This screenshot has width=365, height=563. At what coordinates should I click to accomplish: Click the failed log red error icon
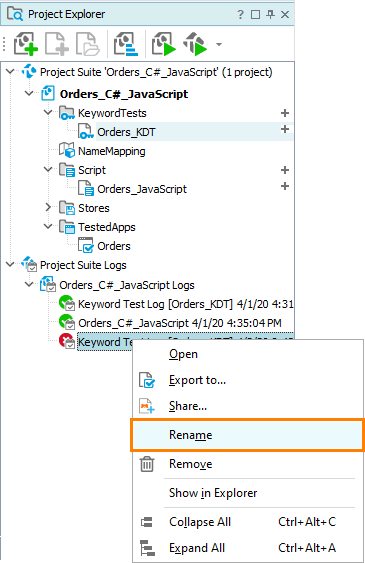[x=67, y=341]
